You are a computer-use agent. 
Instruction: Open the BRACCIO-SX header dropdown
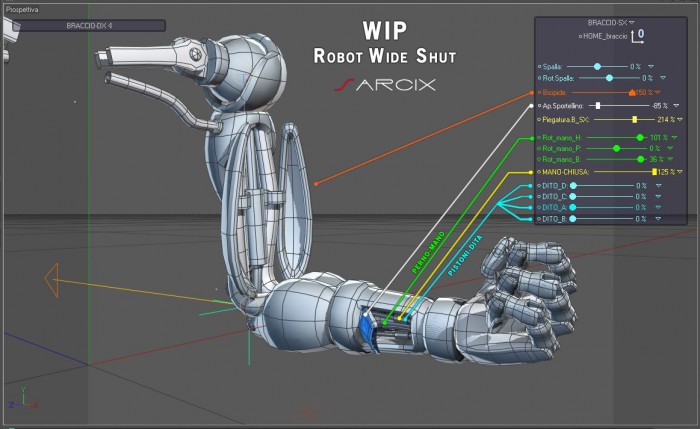point(632,22)
